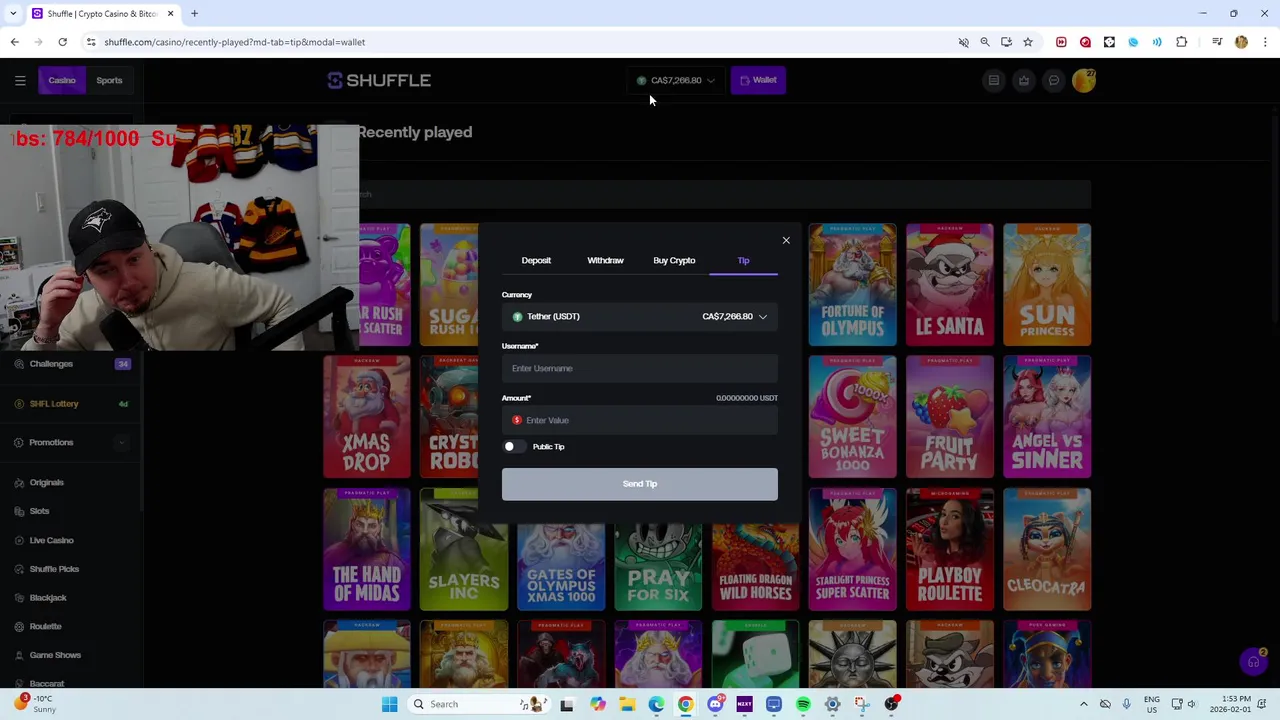Expand the CA$7,266.80 balance dropdown in header
1280x720 pixels.
[x=676, y=80]
